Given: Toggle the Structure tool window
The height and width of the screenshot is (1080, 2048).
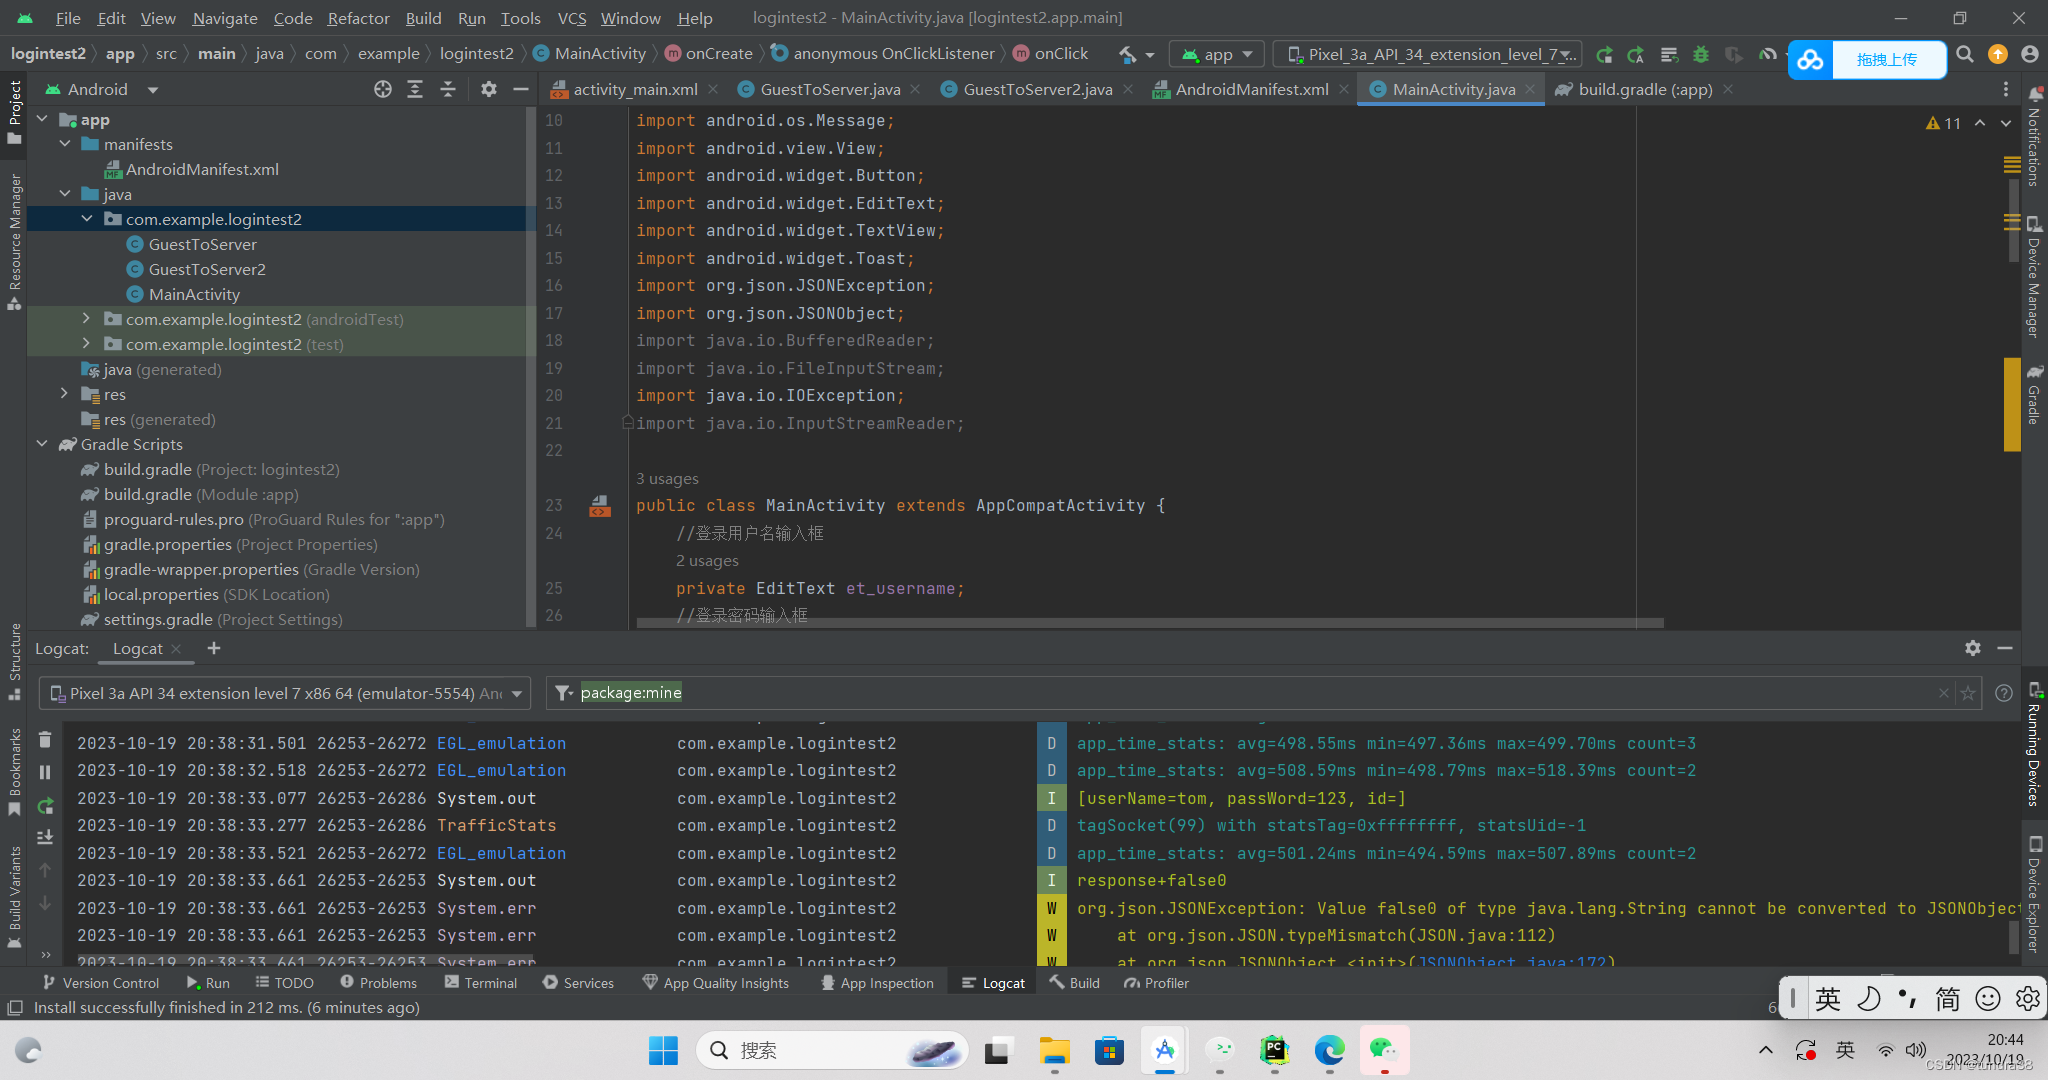Looking at the screenshot, I should click(14, 661).
